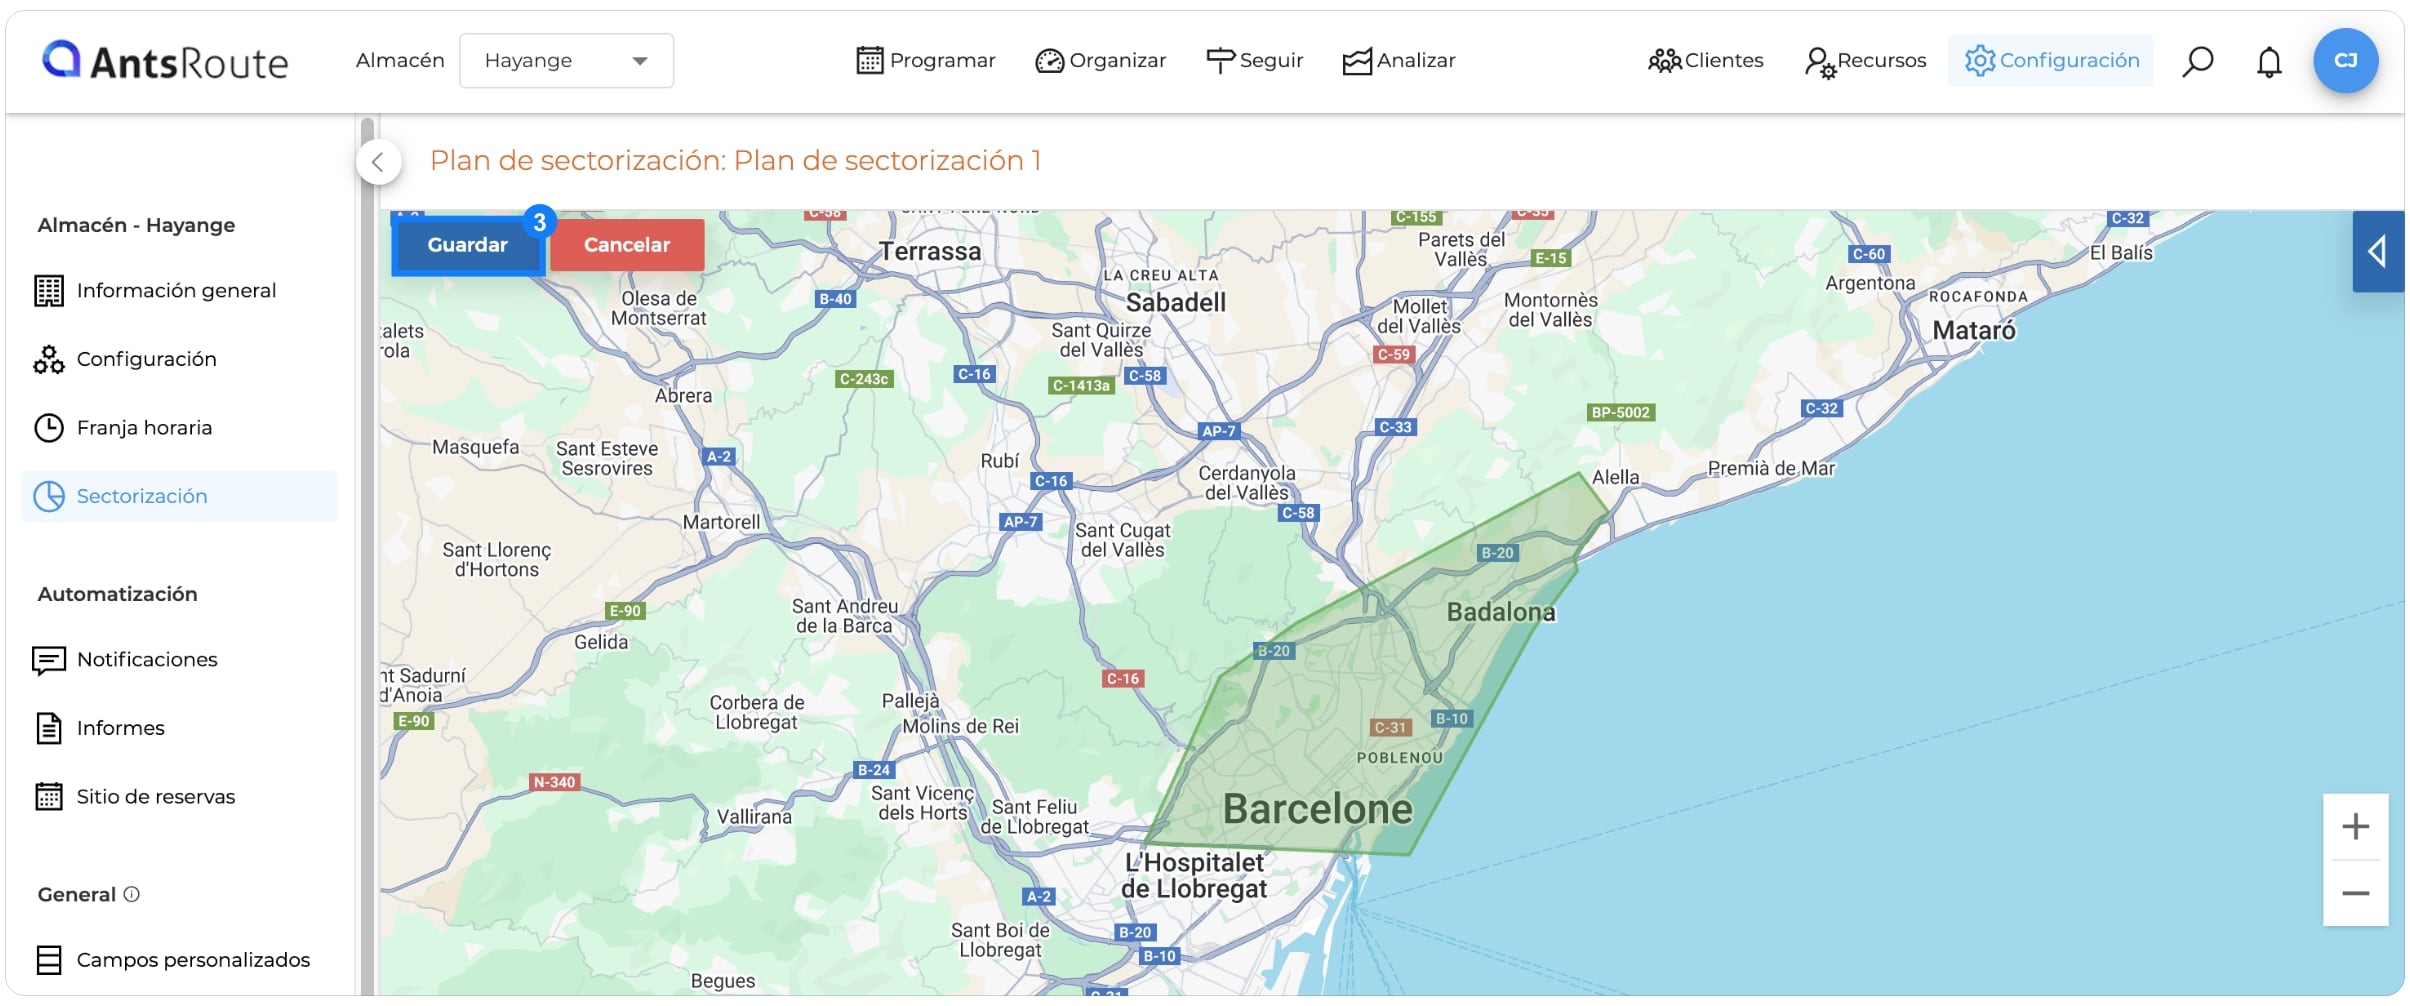
Task: Open Informes in sidebar
Action: point(179,728)
